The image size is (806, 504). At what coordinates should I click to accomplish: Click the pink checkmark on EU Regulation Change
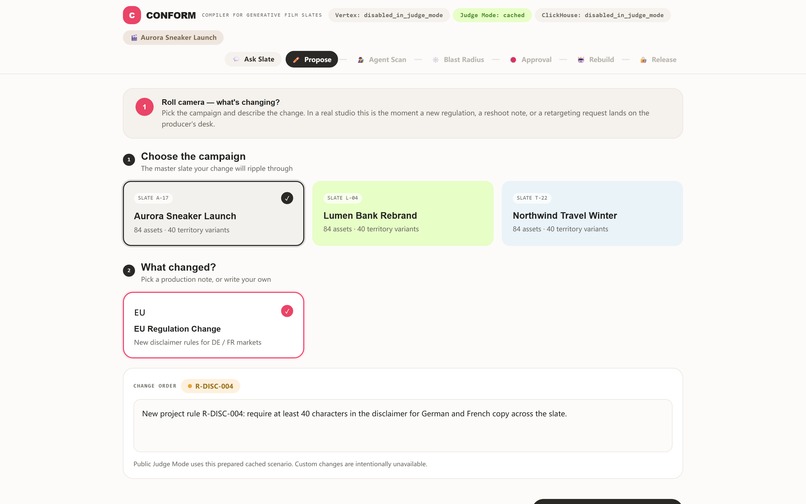tap(287, 311)
